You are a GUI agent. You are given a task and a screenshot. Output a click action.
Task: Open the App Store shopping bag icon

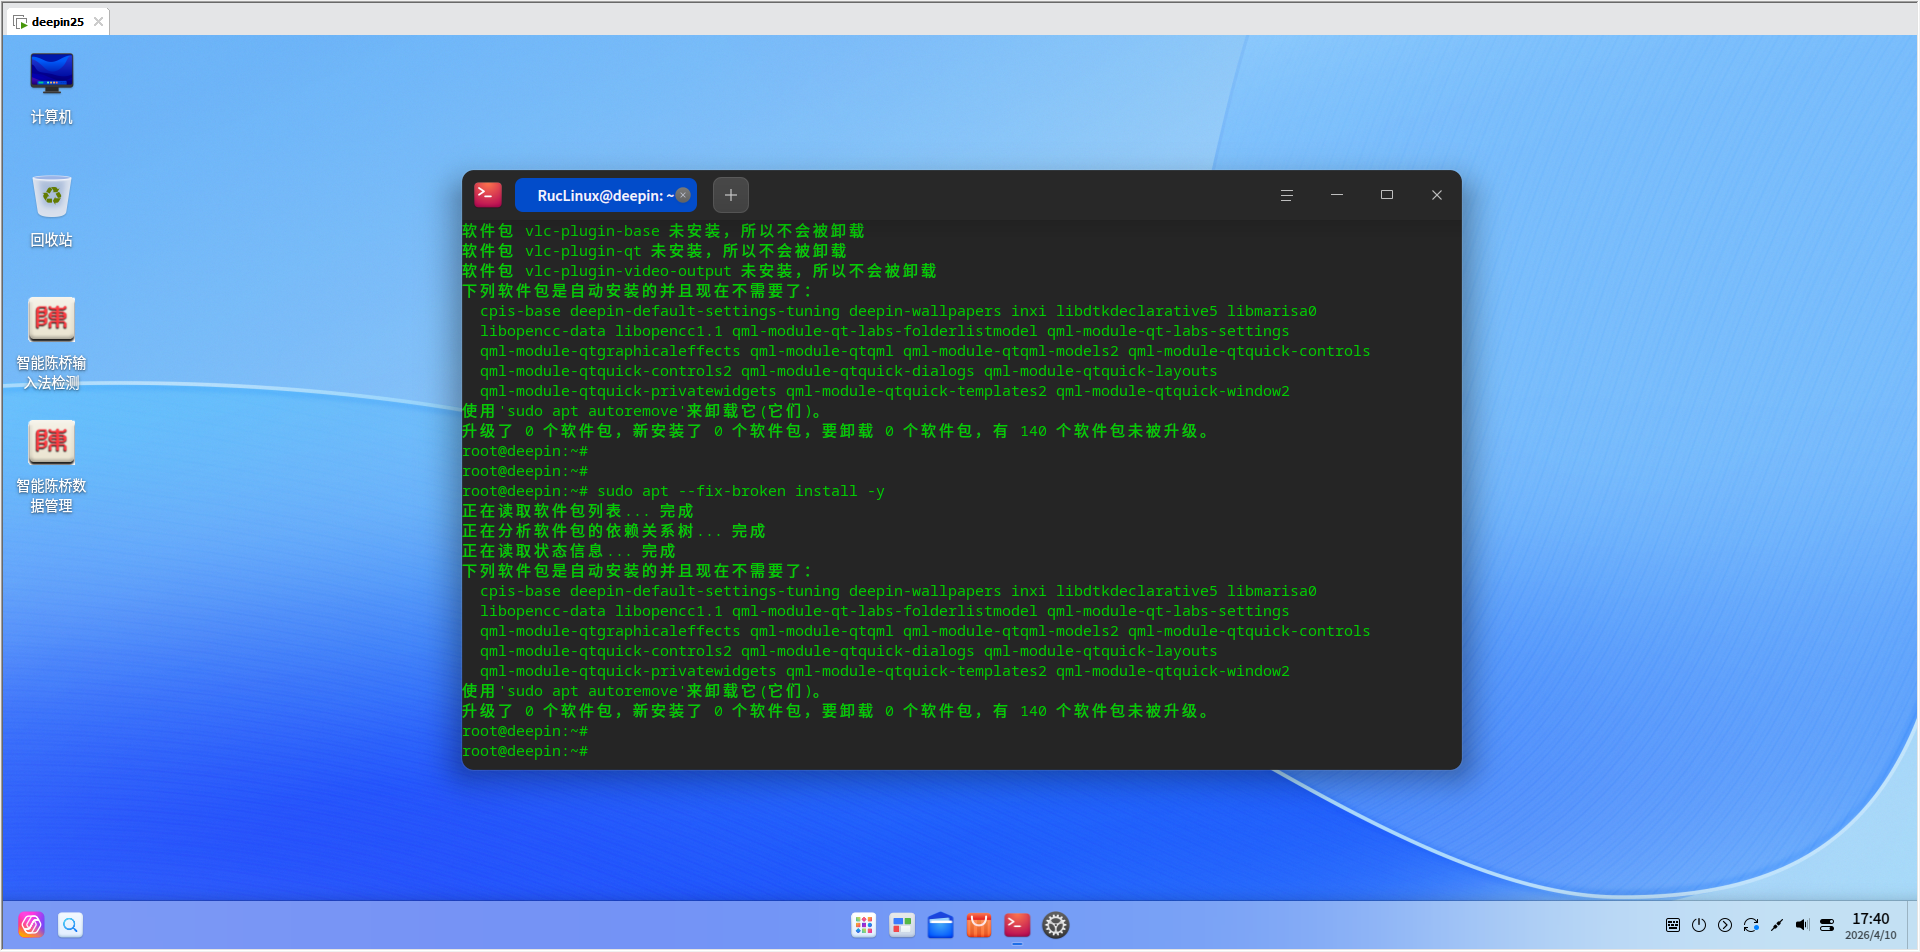[x=979, y=925]
